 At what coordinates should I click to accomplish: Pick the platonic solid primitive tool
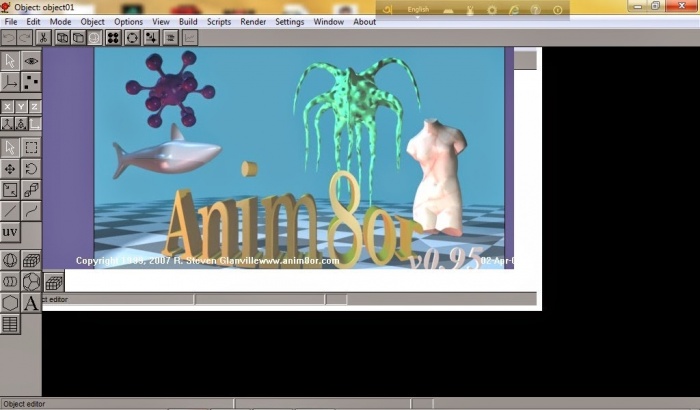point(31,282)
